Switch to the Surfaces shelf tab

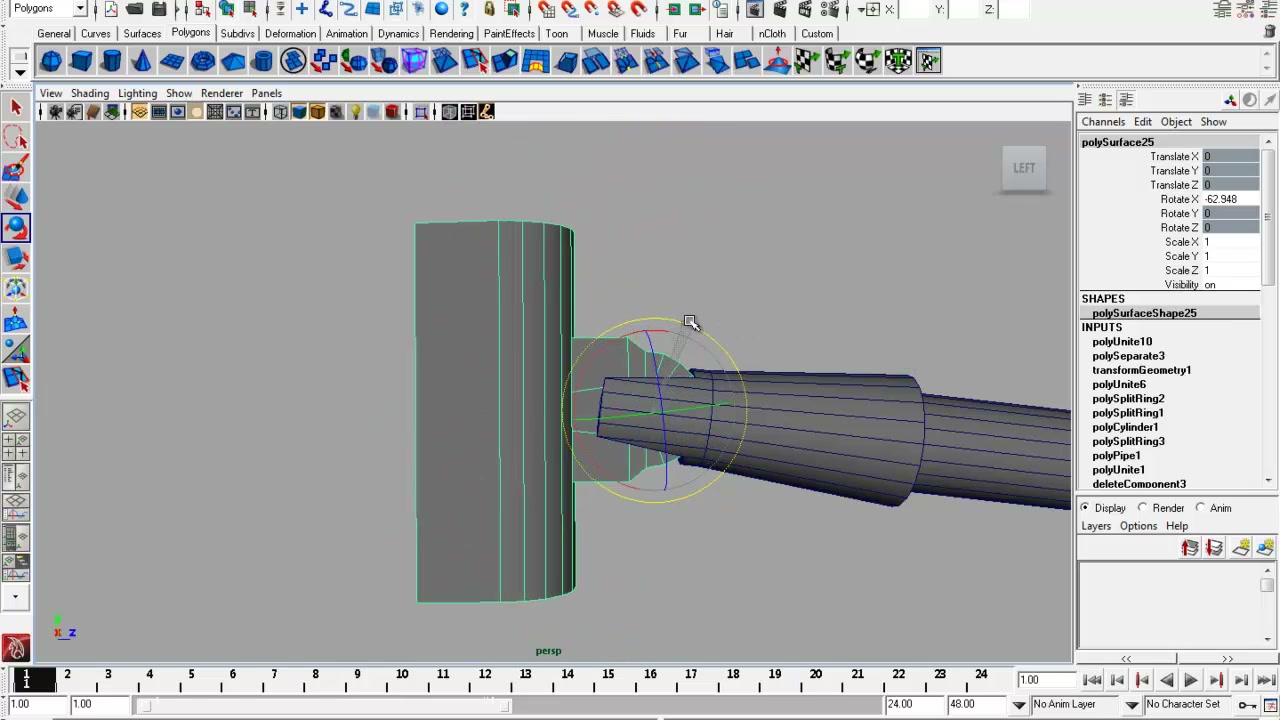coord(142,34)
